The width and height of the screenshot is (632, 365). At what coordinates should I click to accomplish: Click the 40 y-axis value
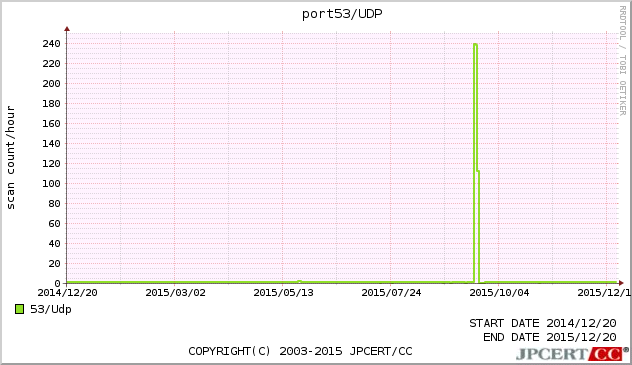pyautogui.click(x=54, y=244)
